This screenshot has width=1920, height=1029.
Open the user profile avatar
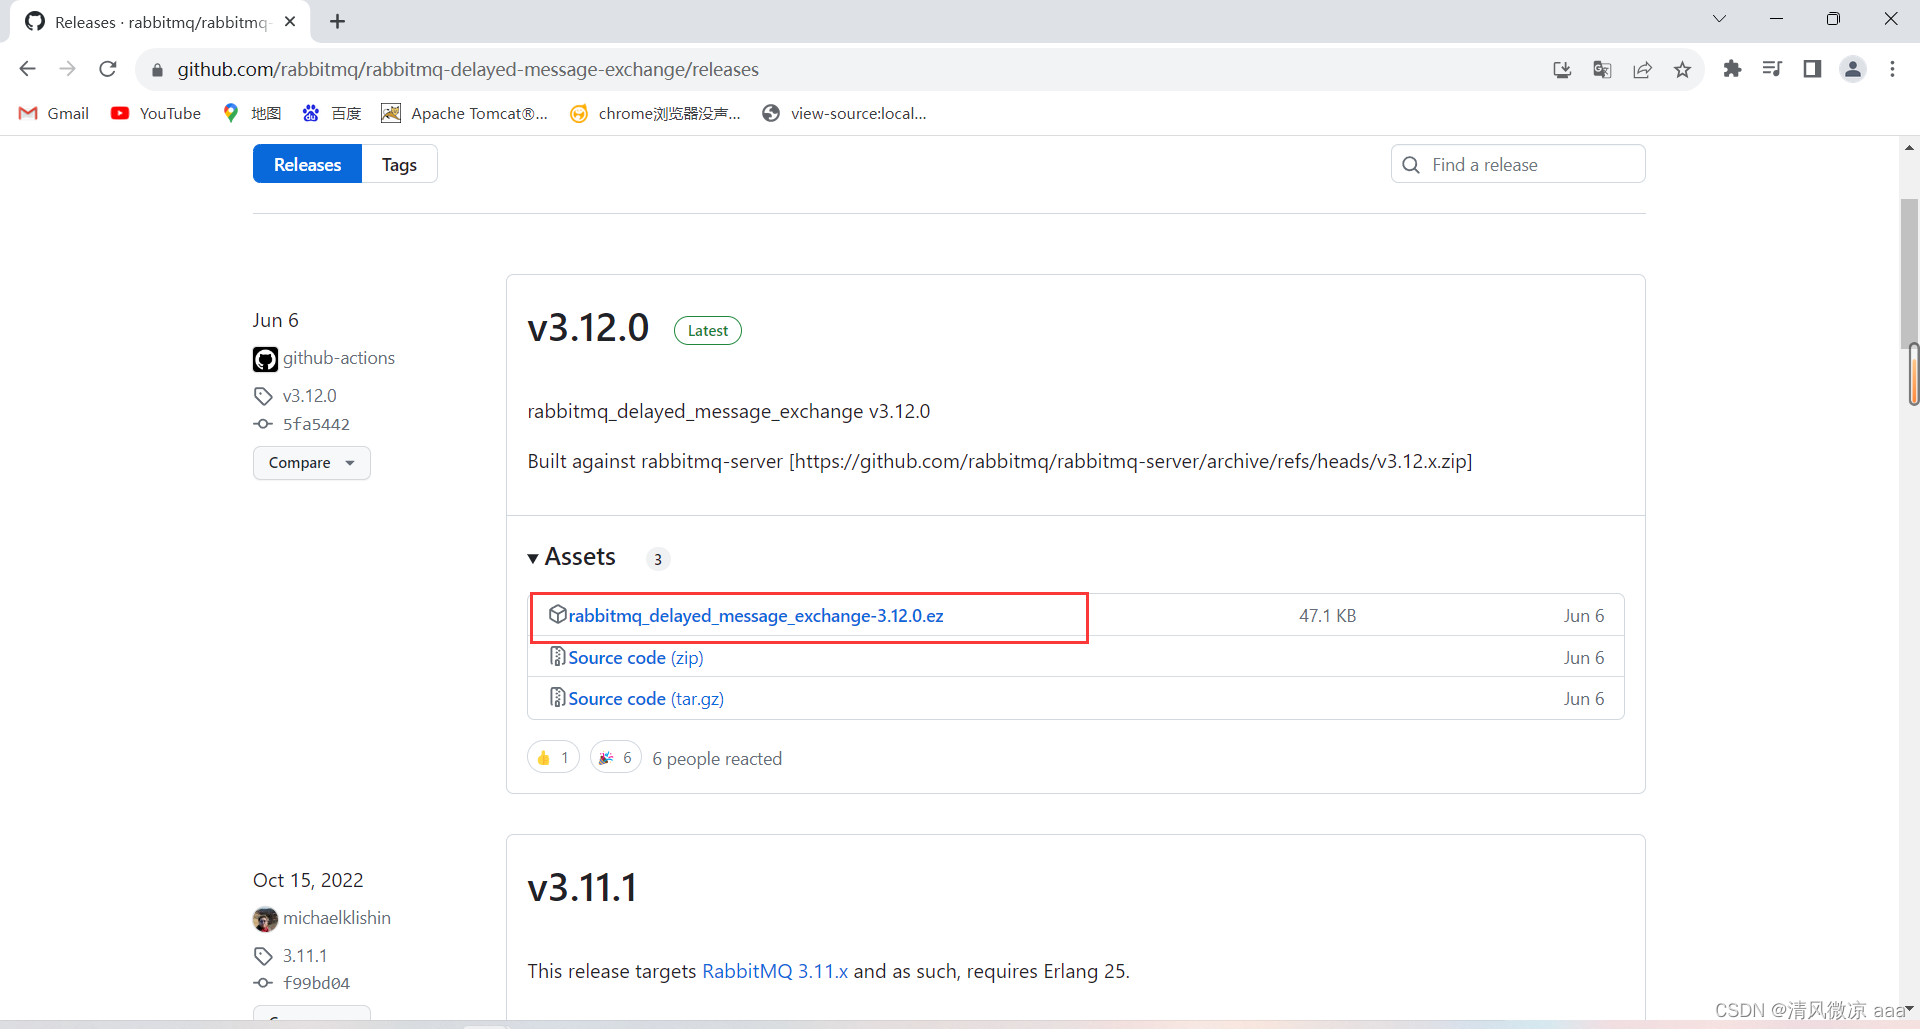tap(1853, 69)
